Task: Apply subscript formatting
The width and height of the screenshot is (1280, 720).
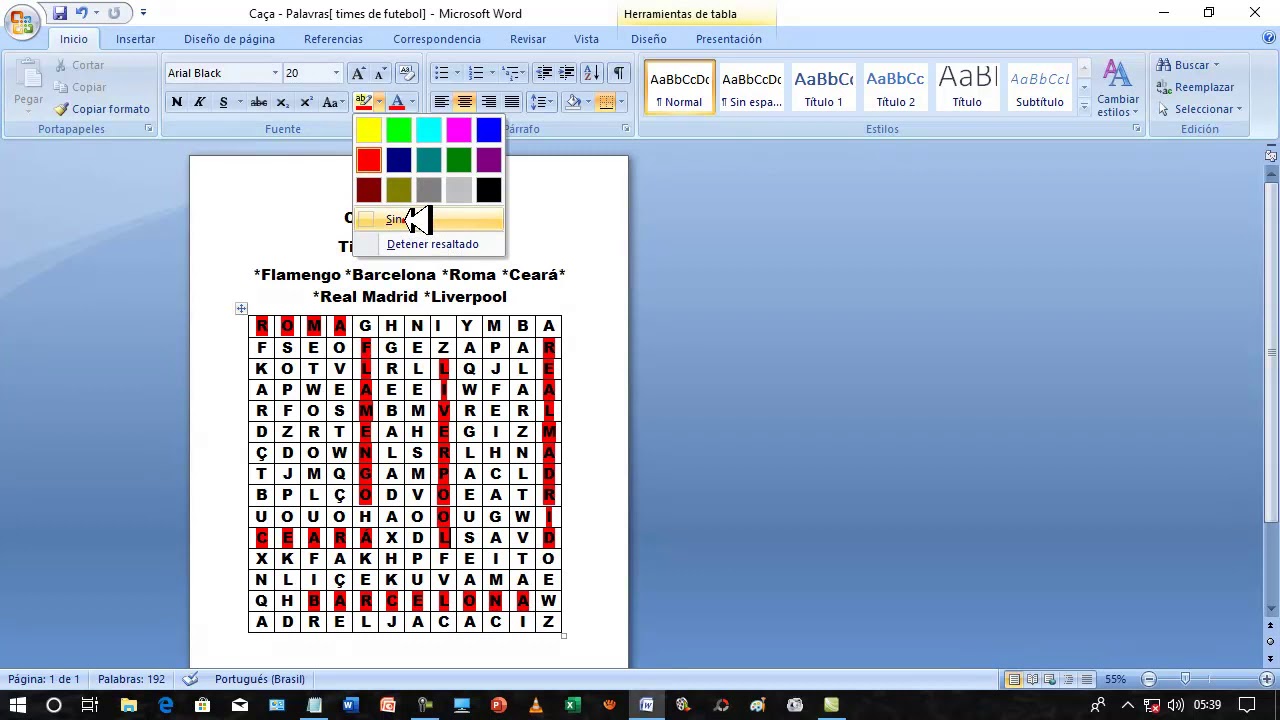Action: 283,102
